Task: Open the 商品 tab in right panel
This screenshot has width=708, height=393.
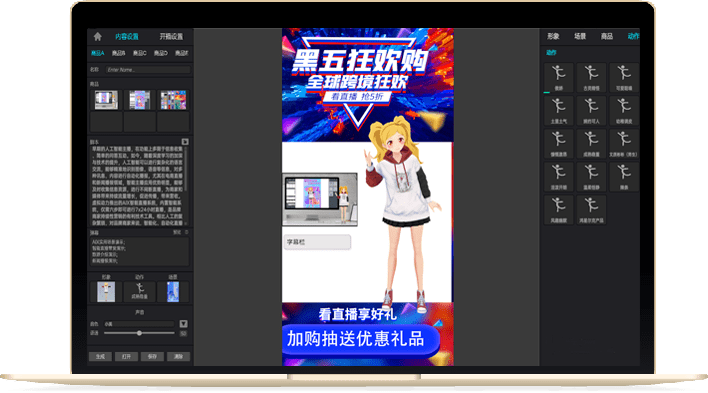Action: 606,36
